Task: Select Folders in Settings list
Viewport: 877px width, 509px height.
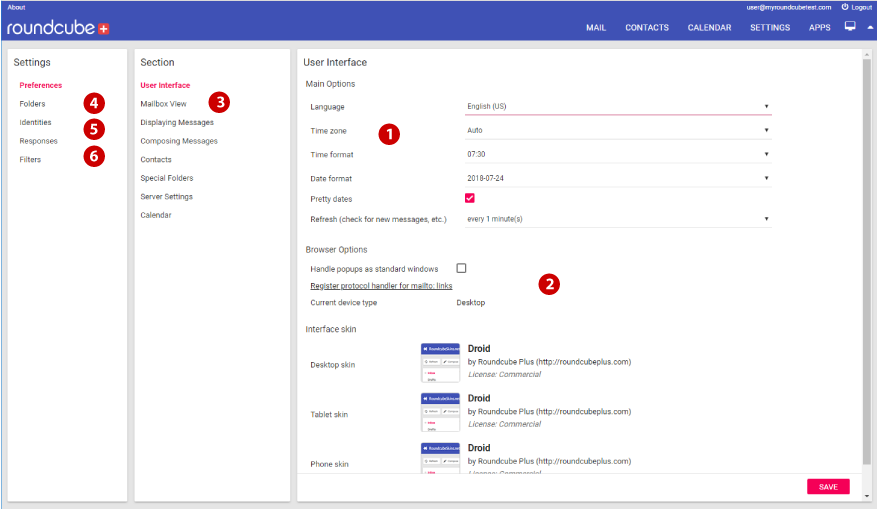Action: point(32,104)
